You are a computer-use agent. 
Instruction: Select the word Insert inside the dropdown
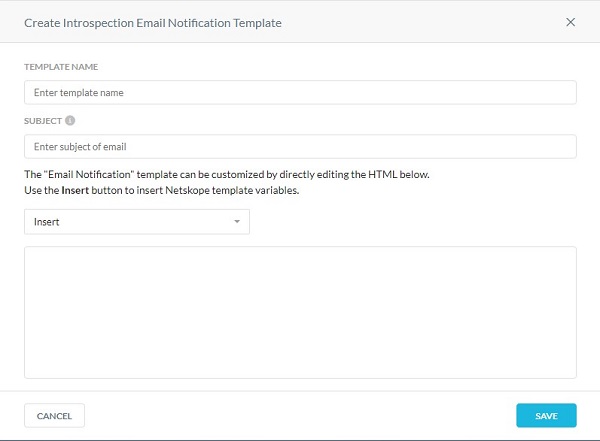pyautogui.click(x=46, y=222)
